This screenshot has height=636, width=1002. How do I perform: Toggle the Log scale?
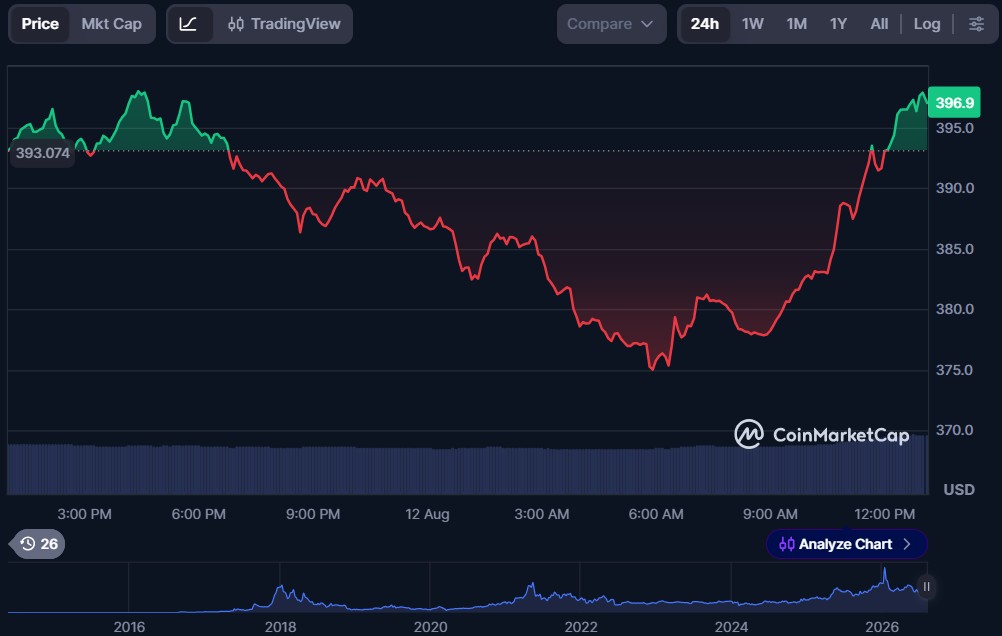tap(927, 24)
